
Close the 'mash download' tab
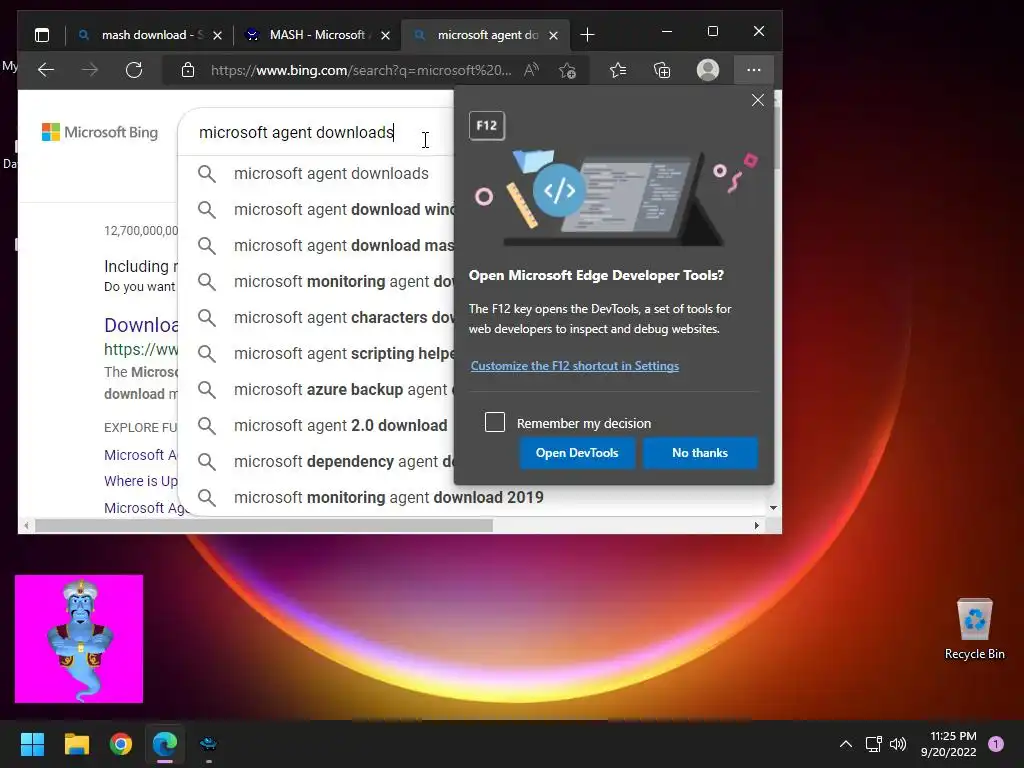pos(217,35)
